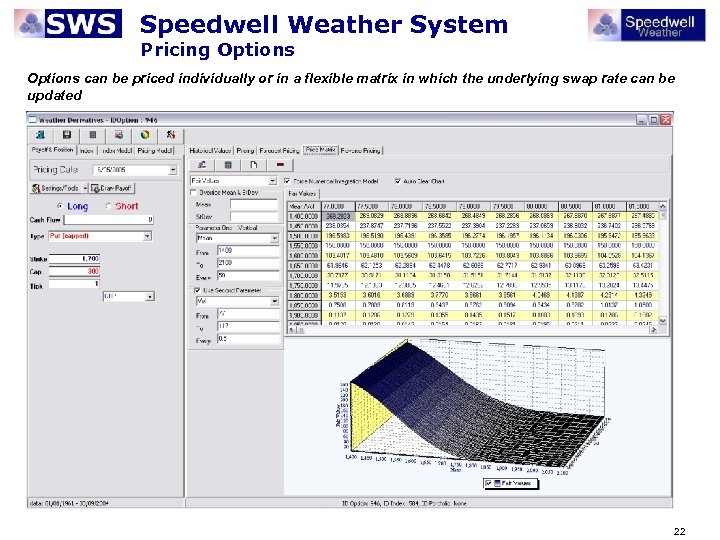The width and height of the screenshot is (720, 540).
Task: Enable Override Mean & StDev checkbox
Action: pyautogui.click(x=193, y=192)
